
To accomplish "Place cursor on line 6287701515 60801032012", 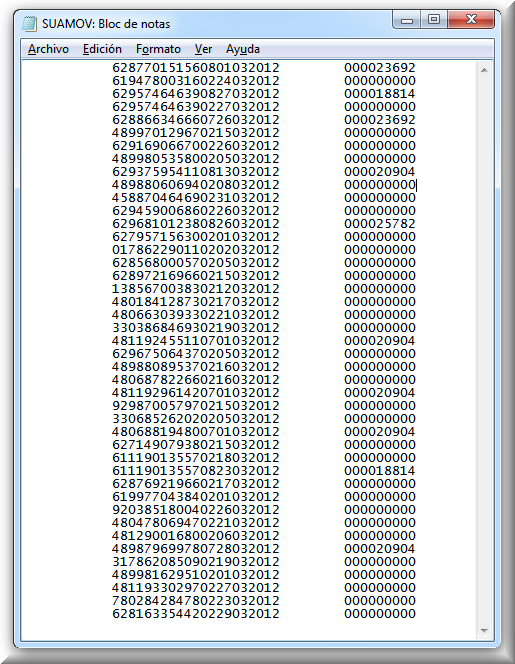I will click(x=196, y=68).
